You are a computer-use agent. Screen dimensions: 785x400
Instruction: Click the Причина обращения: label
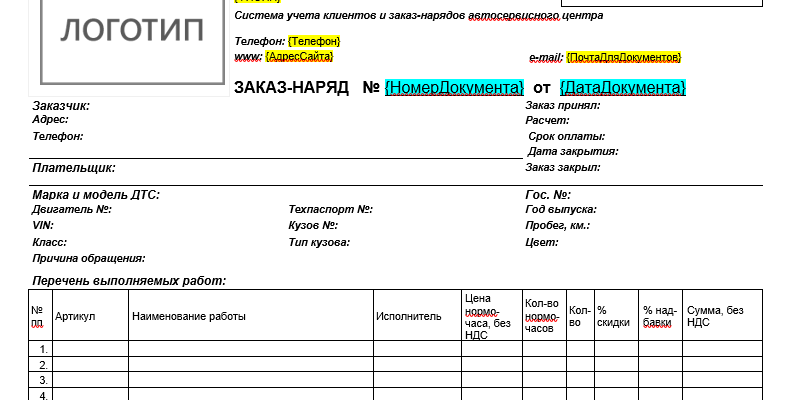[x=89, y=258]
